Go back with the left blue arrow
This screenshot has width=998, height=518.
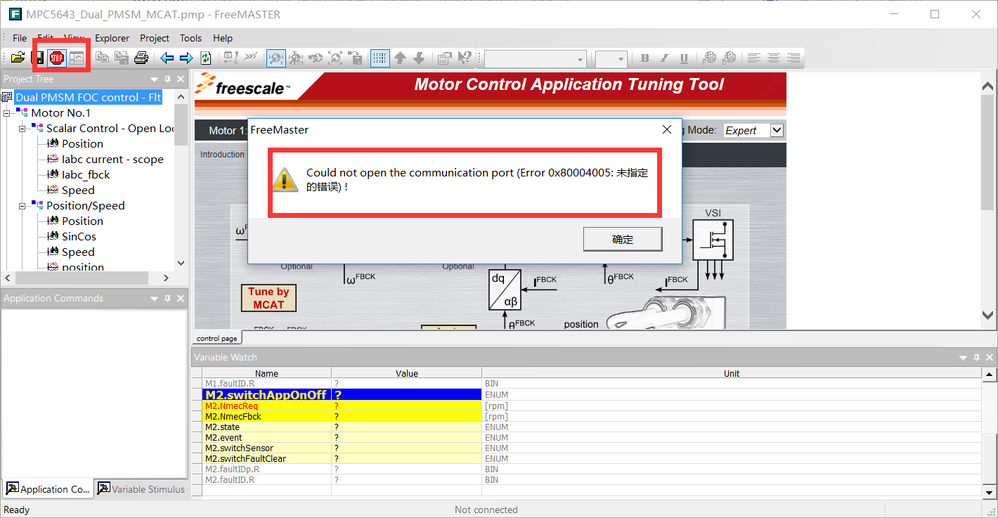pos(167,58)
